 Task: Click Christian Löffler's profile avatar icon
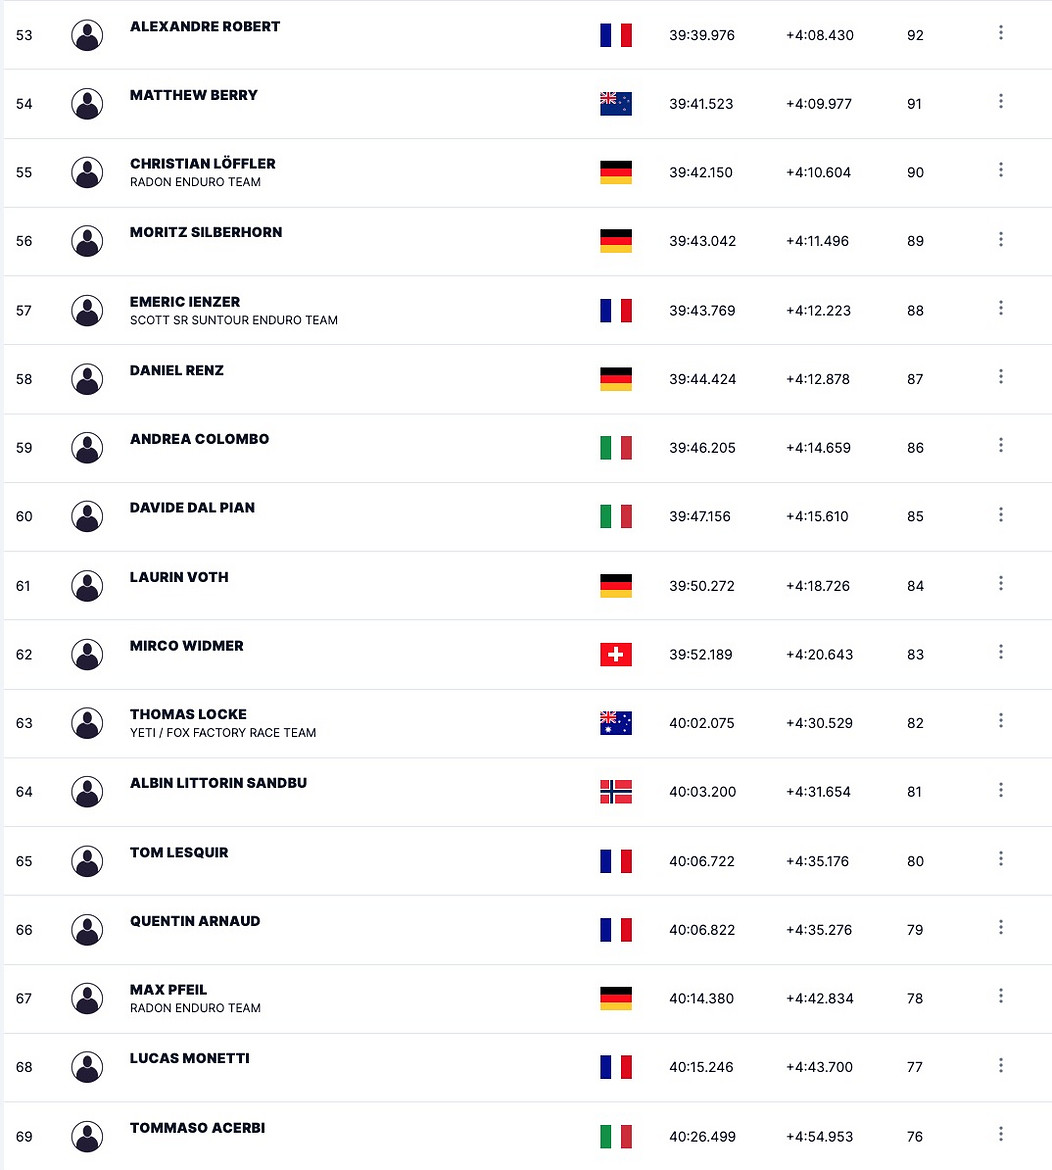87,172
